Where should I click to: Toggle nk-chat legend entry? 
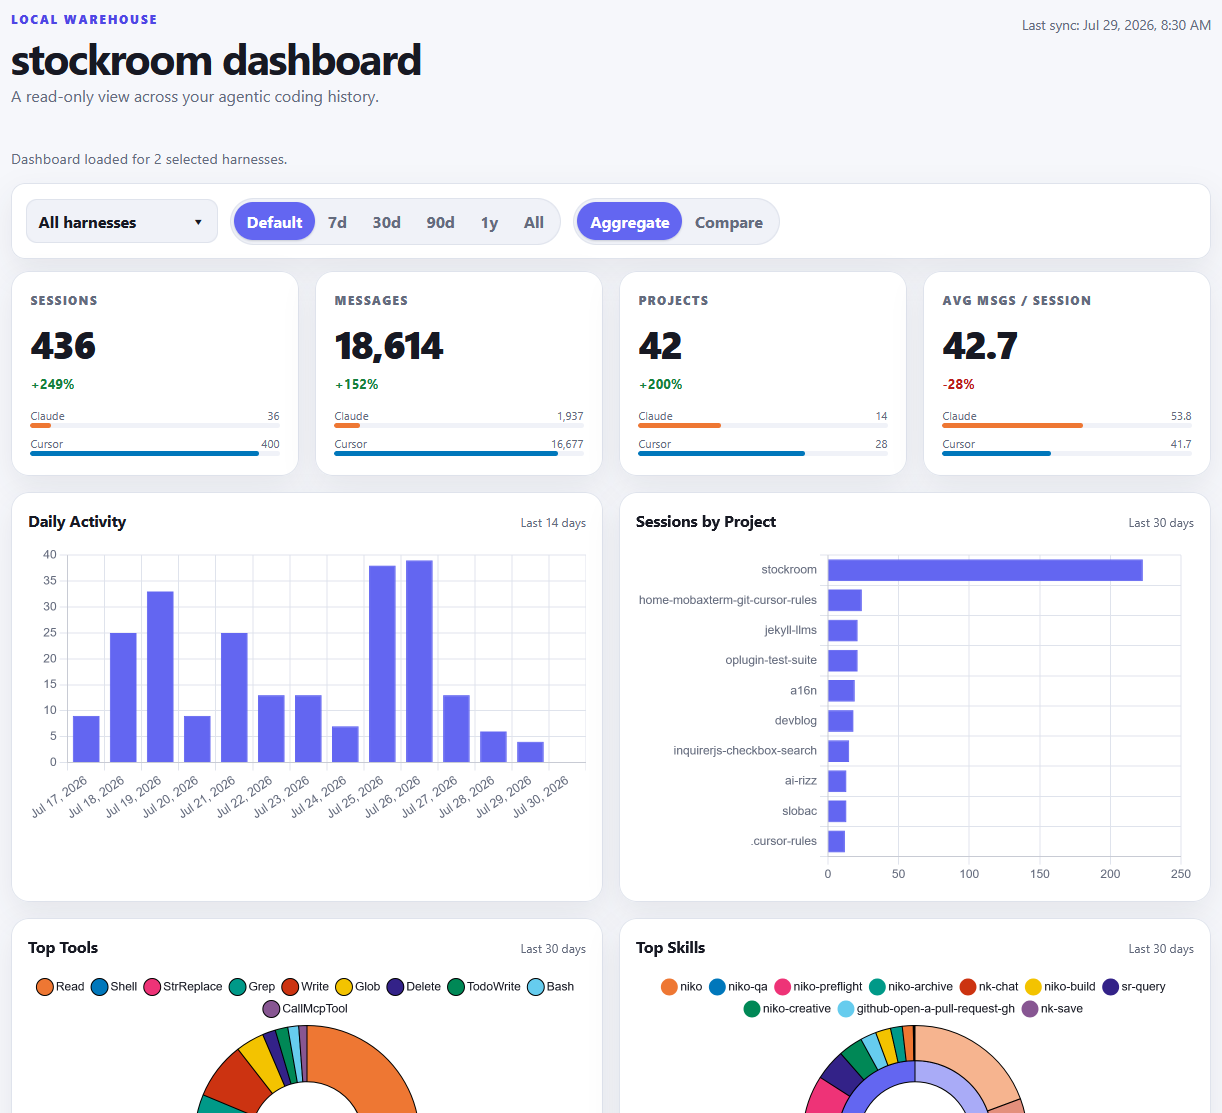(989, 987)
